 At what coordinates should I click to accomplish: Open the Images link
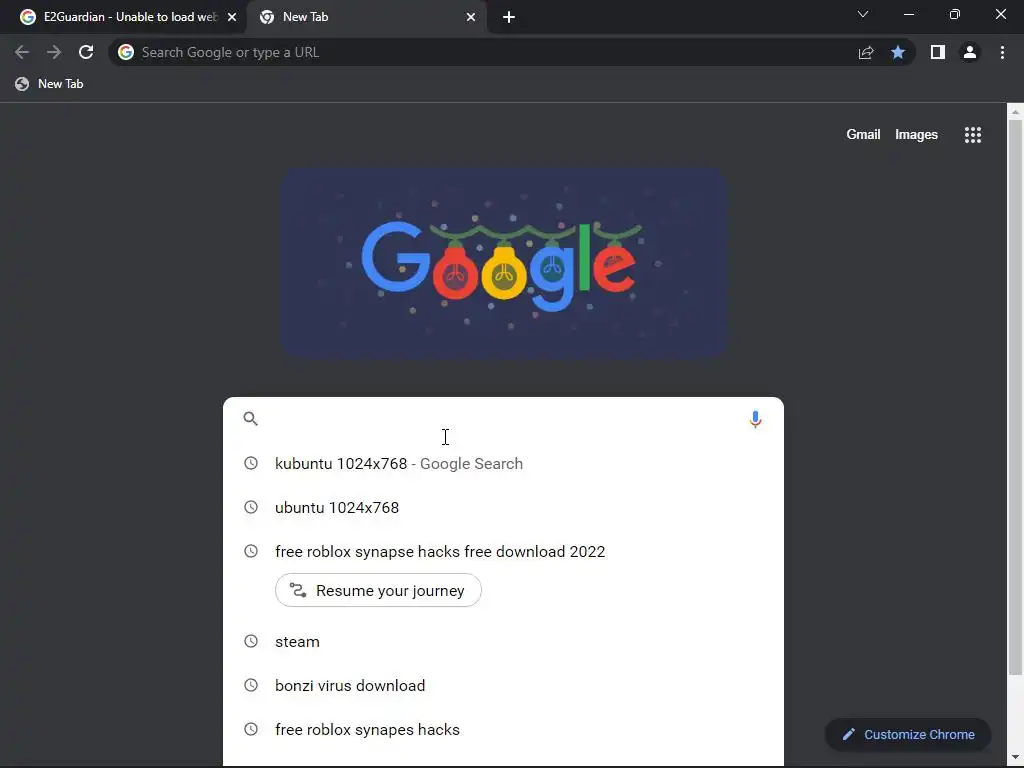click(x=916, y=135)
